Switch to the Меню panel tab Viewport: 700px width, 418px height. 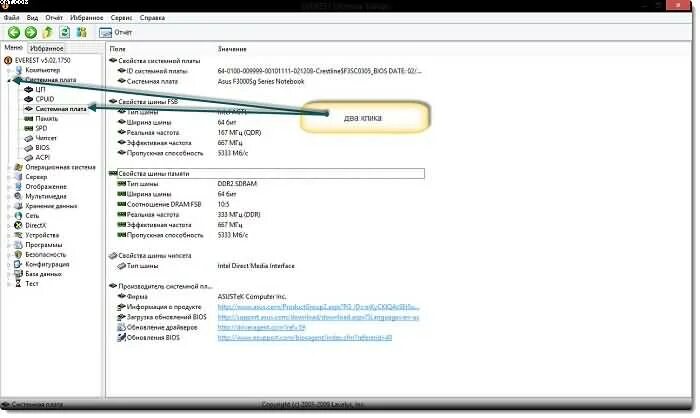(x=13, y=47)
